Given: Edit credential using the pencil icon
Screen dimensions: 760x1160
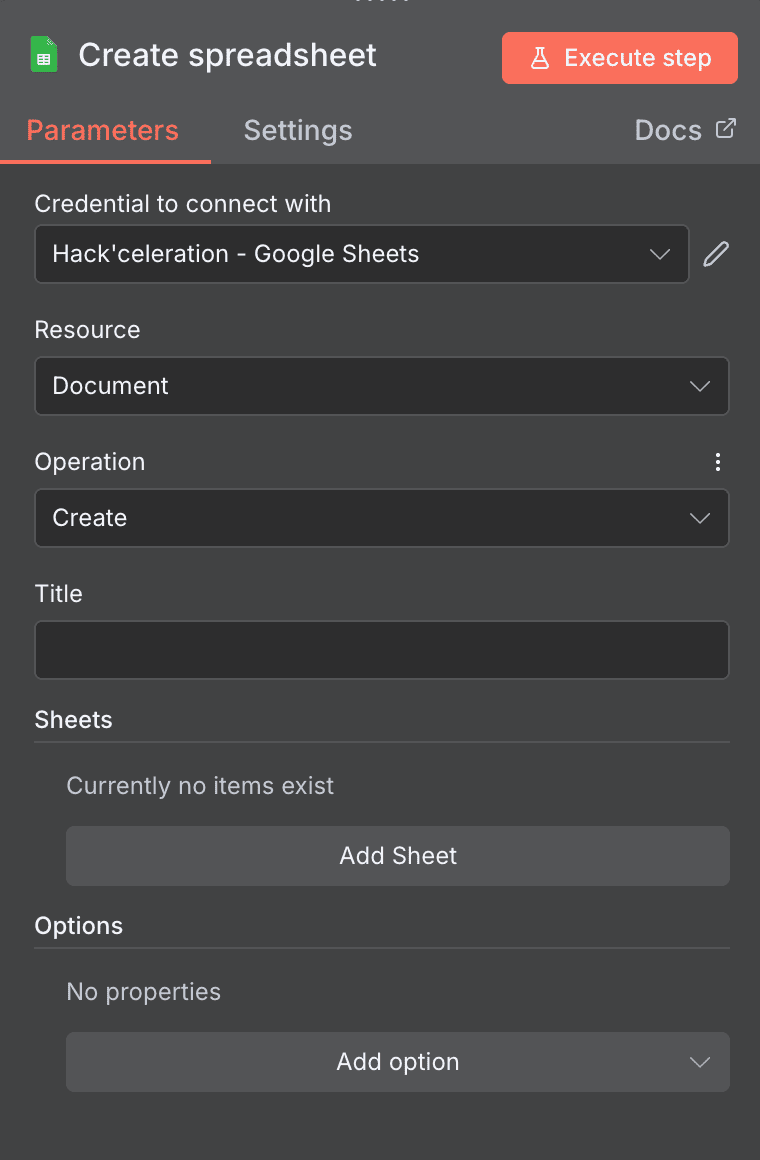Looking at the screenshot, I should (x=716, y=254).
